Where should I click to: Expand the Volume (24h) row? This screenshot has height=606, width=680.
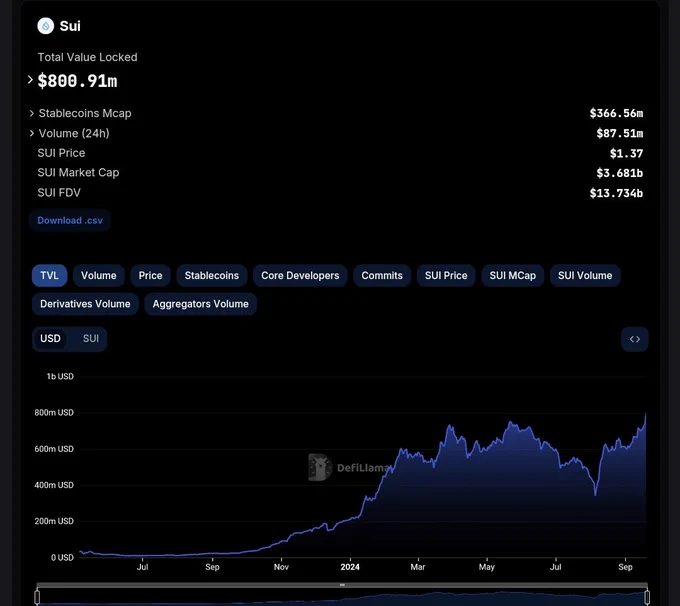click(32, 133)
